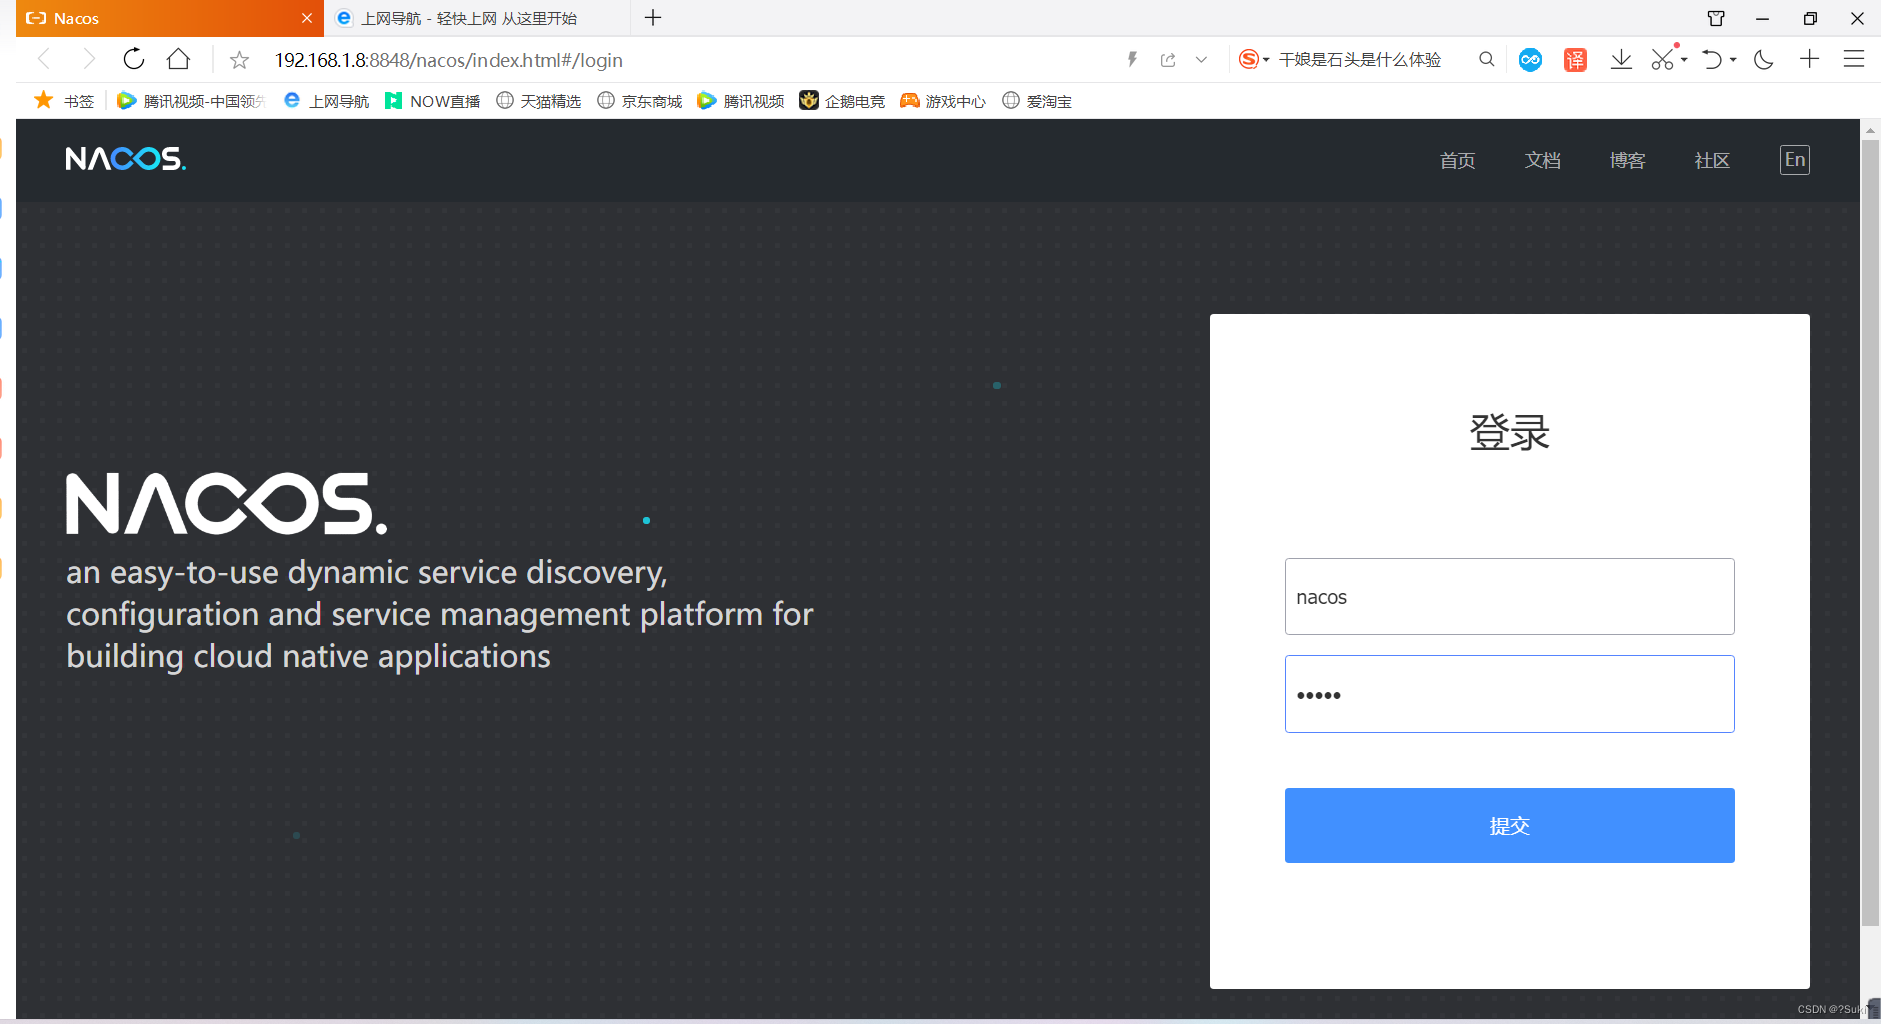
Task: Restore down the browser window
Action: tap(1810, 18)
